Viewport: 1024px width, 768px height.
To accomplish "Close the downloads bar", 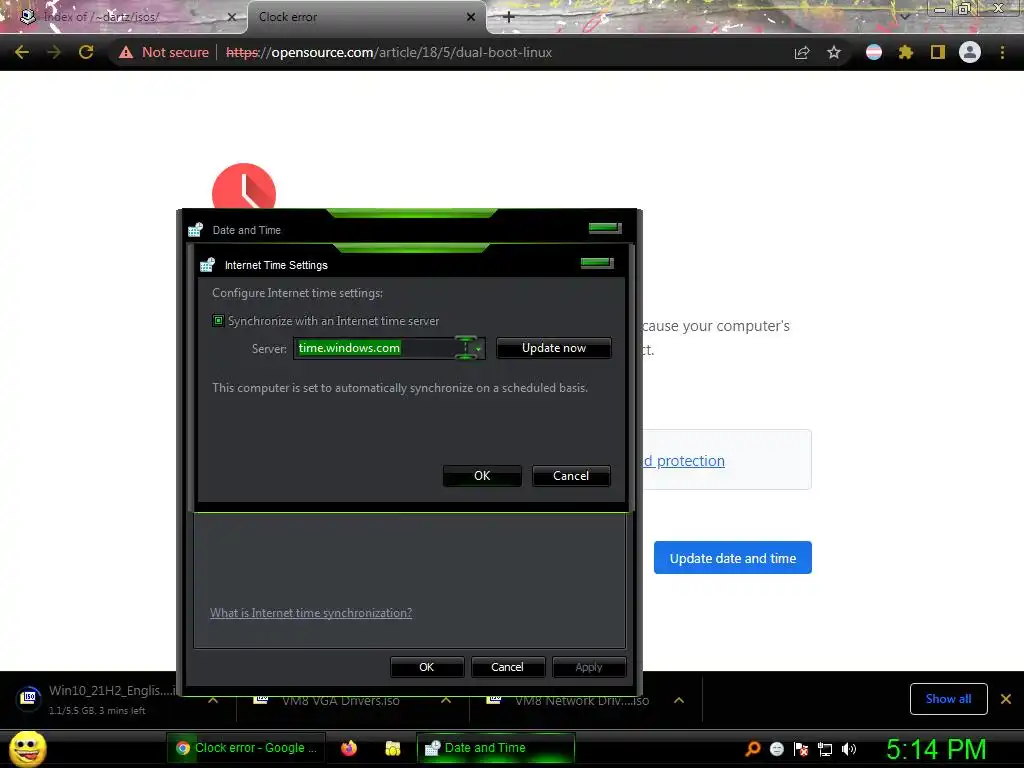I will click(1006, 699).
